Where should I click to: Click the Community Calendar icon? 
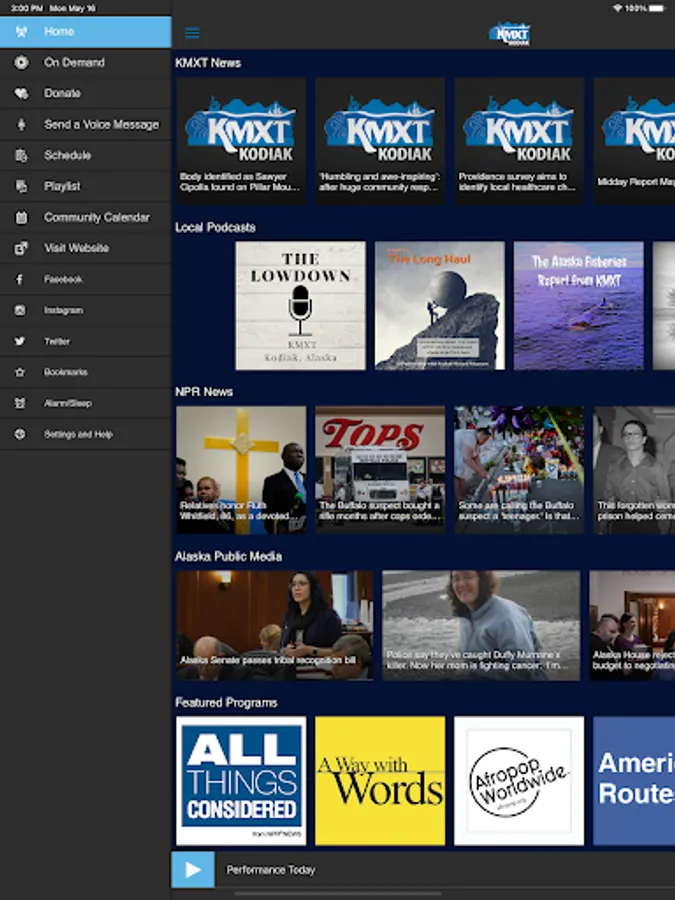pos(21,218)
